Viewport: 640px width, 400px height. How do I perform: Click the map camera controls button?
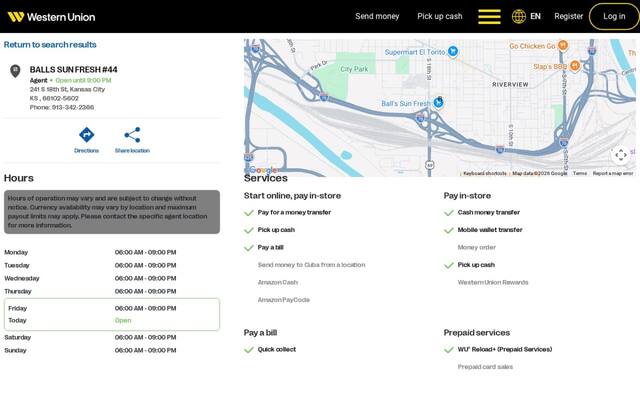coord(621,155)
